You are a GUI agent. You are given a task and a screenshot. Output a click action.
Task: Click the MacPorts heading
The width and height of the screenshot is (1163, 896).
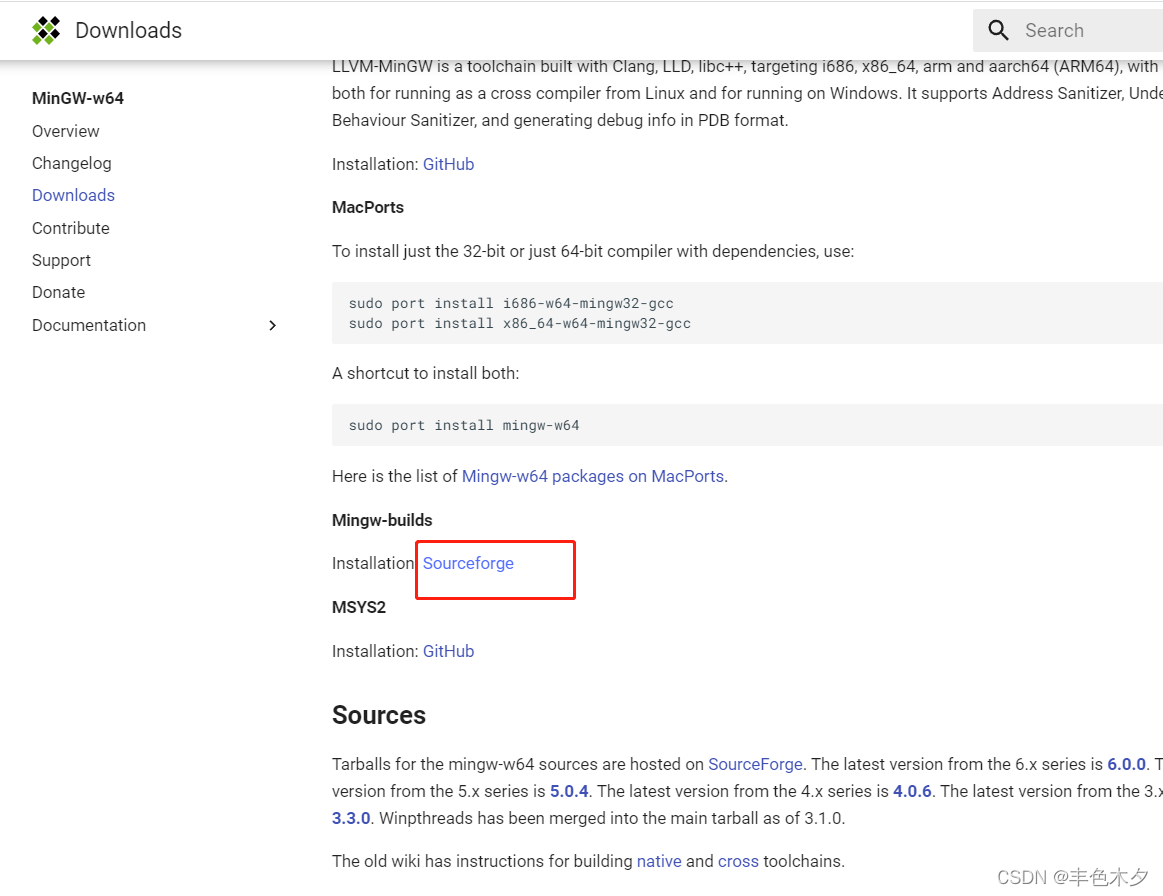coord(368,208)
